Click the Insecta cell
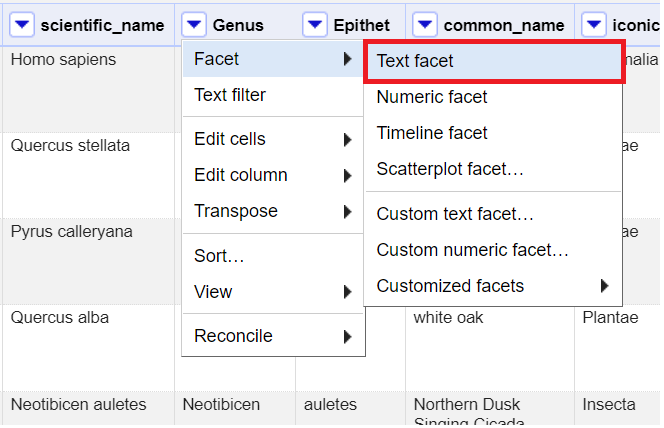Screen dimensions: 664x428 617,408
